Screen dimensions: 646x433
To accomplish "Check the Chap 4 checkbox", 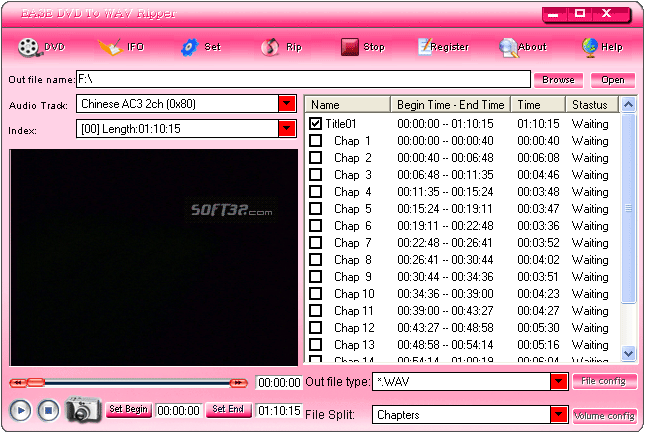I will tap(316, 192).
